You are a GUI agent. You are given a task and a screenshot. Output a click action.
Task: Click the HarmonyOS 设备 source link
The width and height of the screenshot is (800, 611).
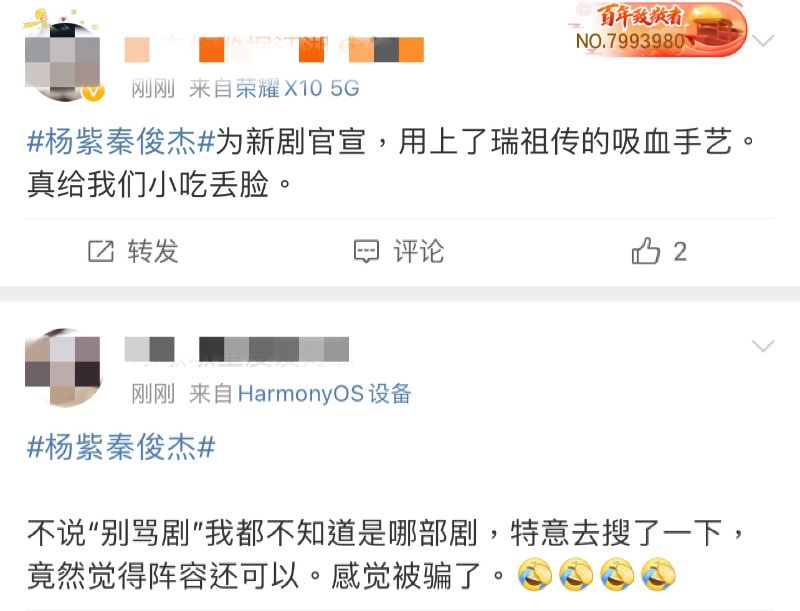click(324, 394)
